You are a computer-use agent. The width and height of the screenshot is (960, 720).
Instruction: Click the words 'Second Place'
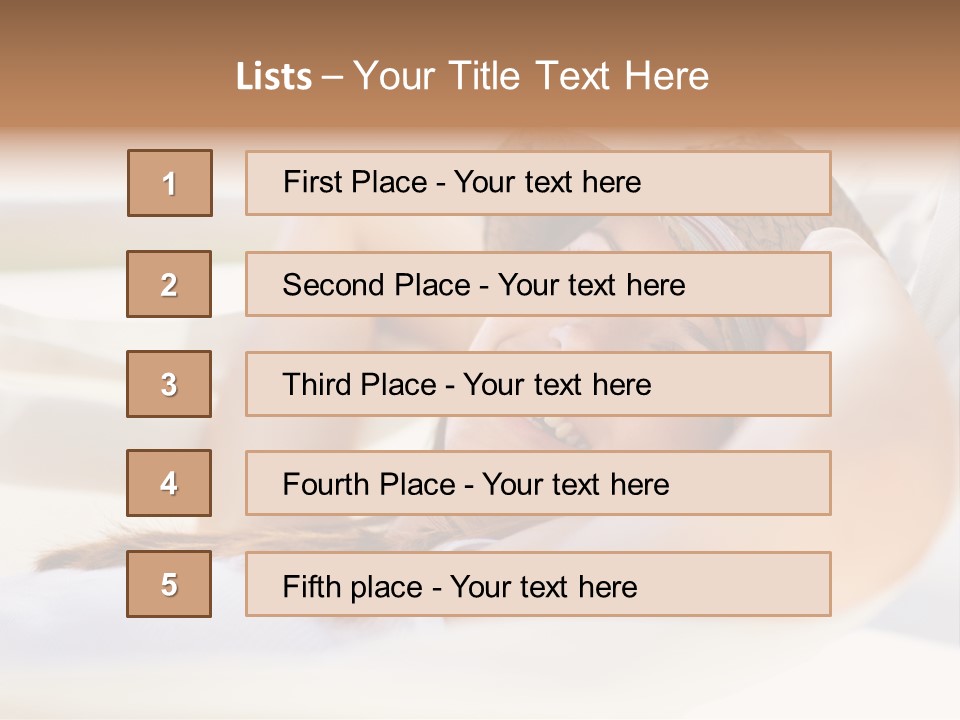(376, 285)
